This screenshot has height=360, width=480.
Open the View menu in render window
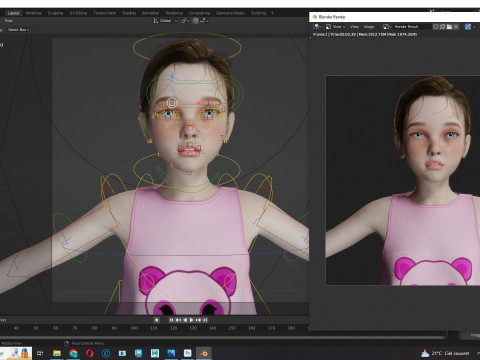point(354,27)
